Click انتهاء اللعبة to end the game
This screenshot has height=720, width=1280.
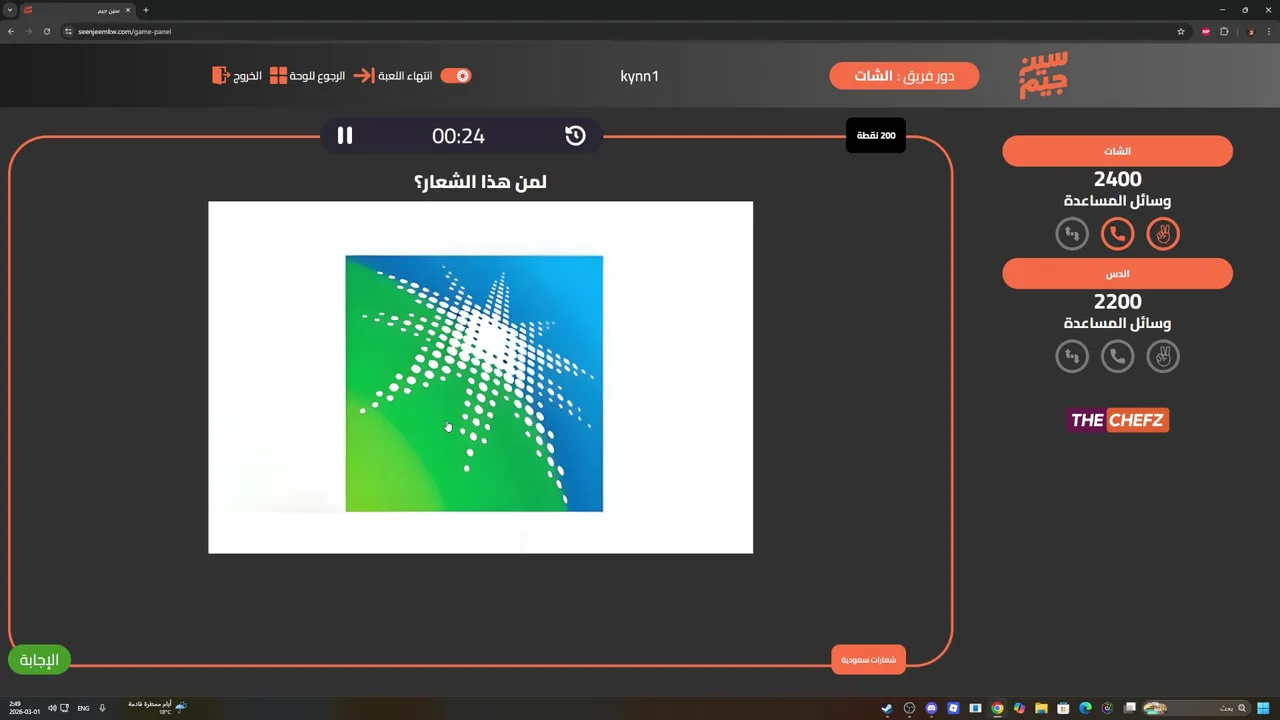(405, 76)
